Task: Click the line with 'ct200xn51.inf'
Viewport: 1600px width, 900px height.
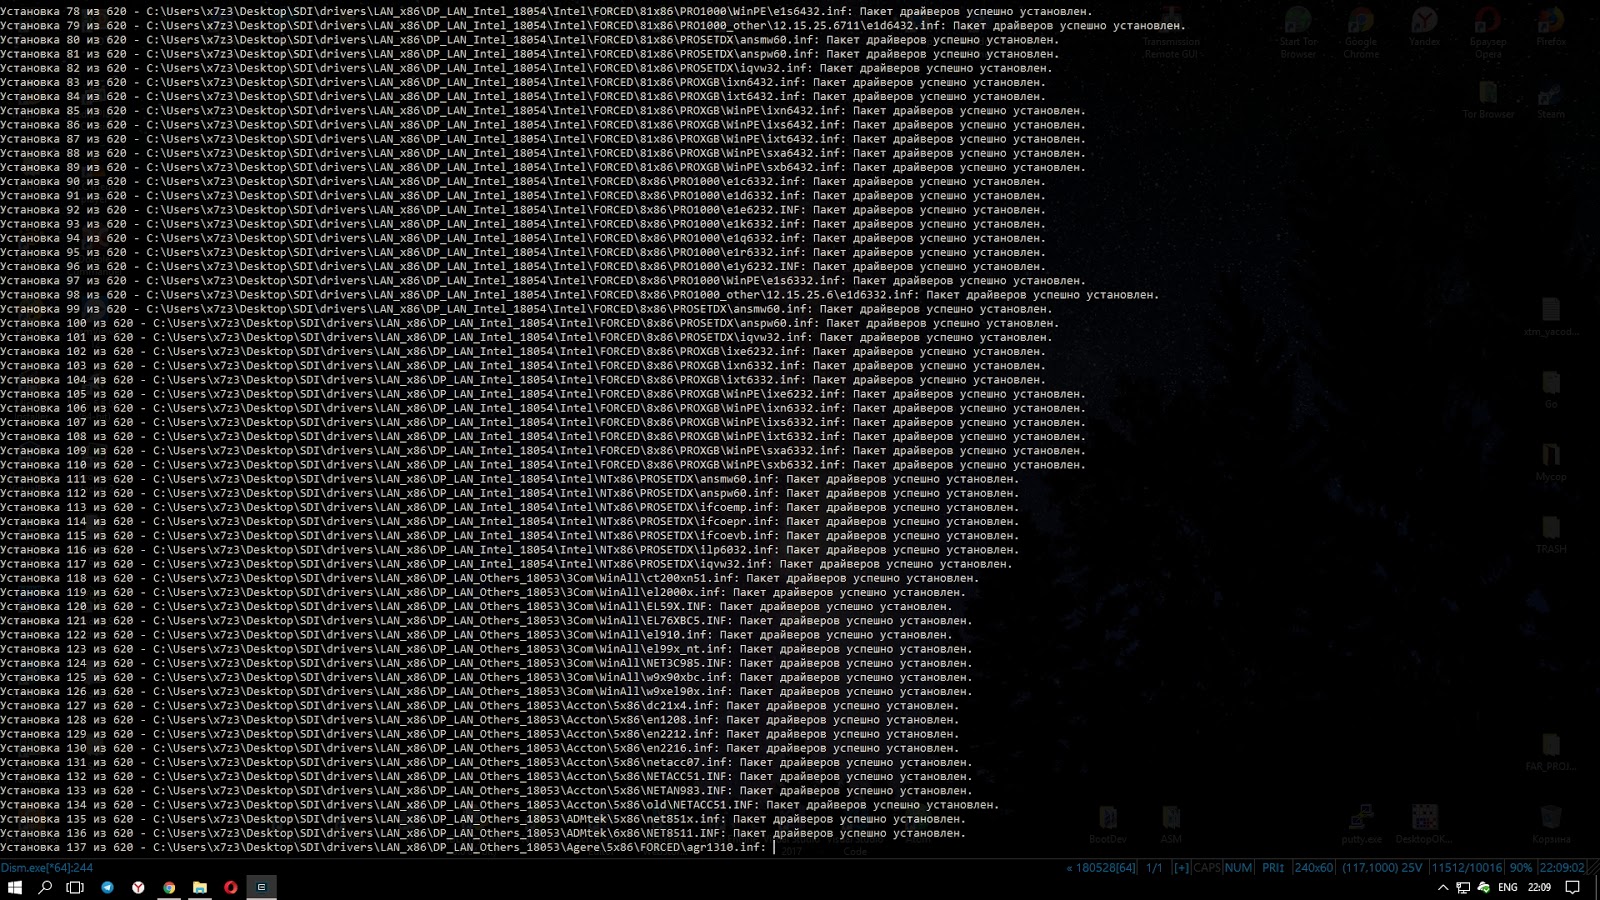Action: (490, 578)
